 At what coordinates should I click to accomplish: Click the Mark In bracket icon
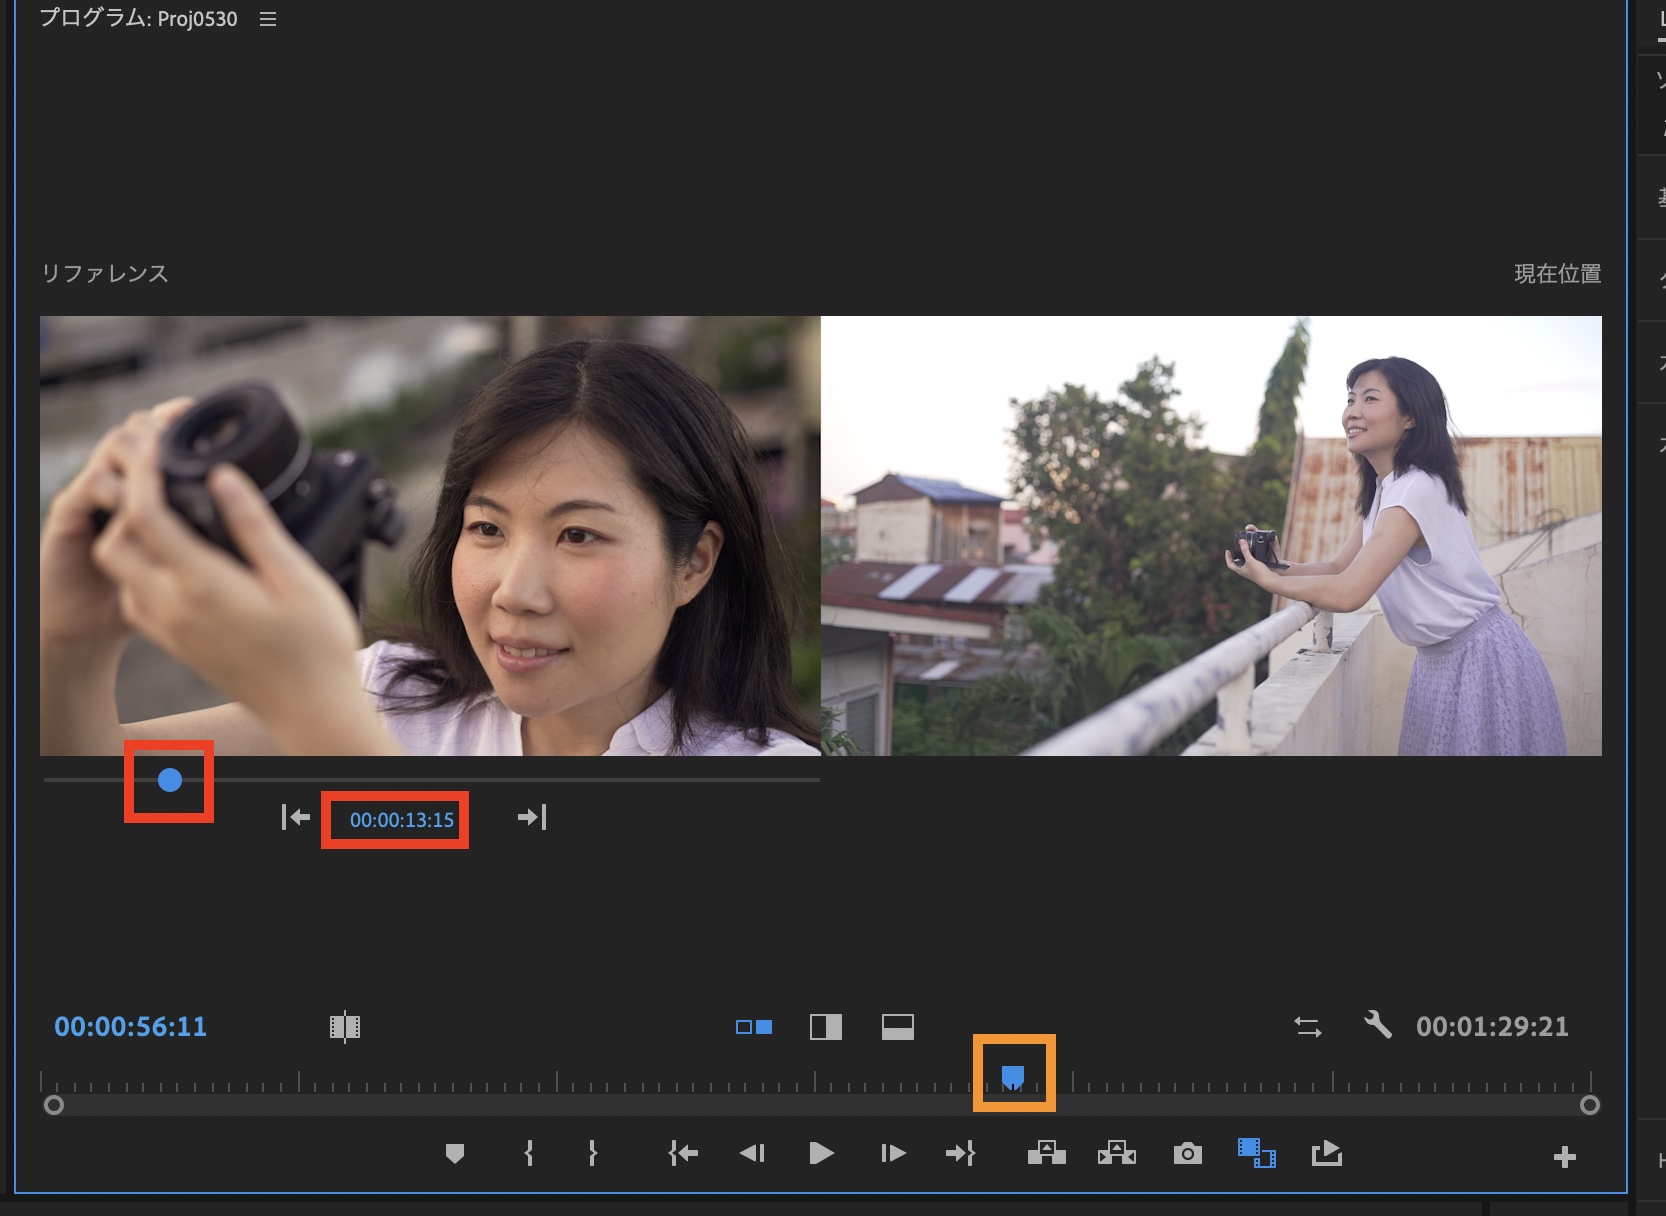529,1154
